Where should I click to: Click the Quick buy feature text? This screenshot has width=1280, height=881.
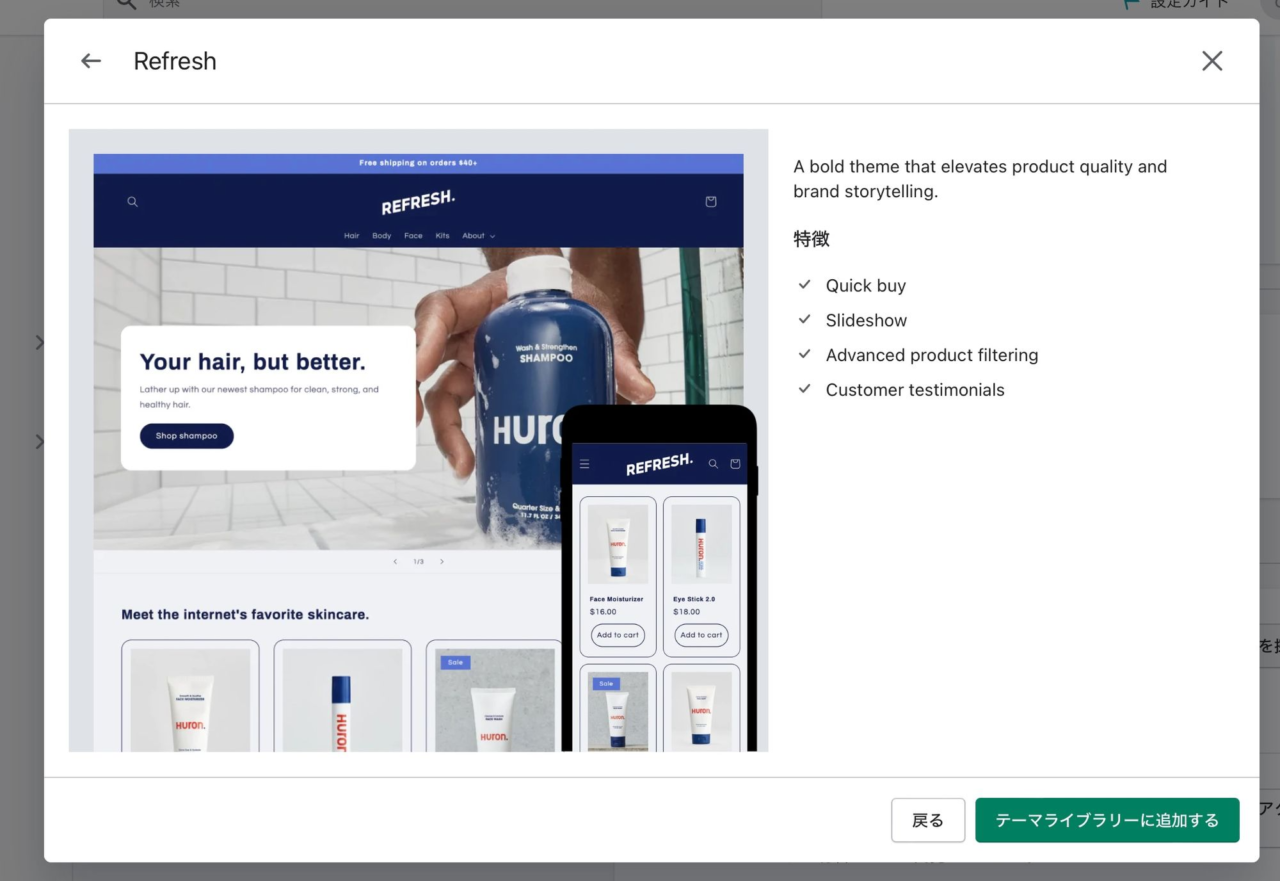[866, 286]
